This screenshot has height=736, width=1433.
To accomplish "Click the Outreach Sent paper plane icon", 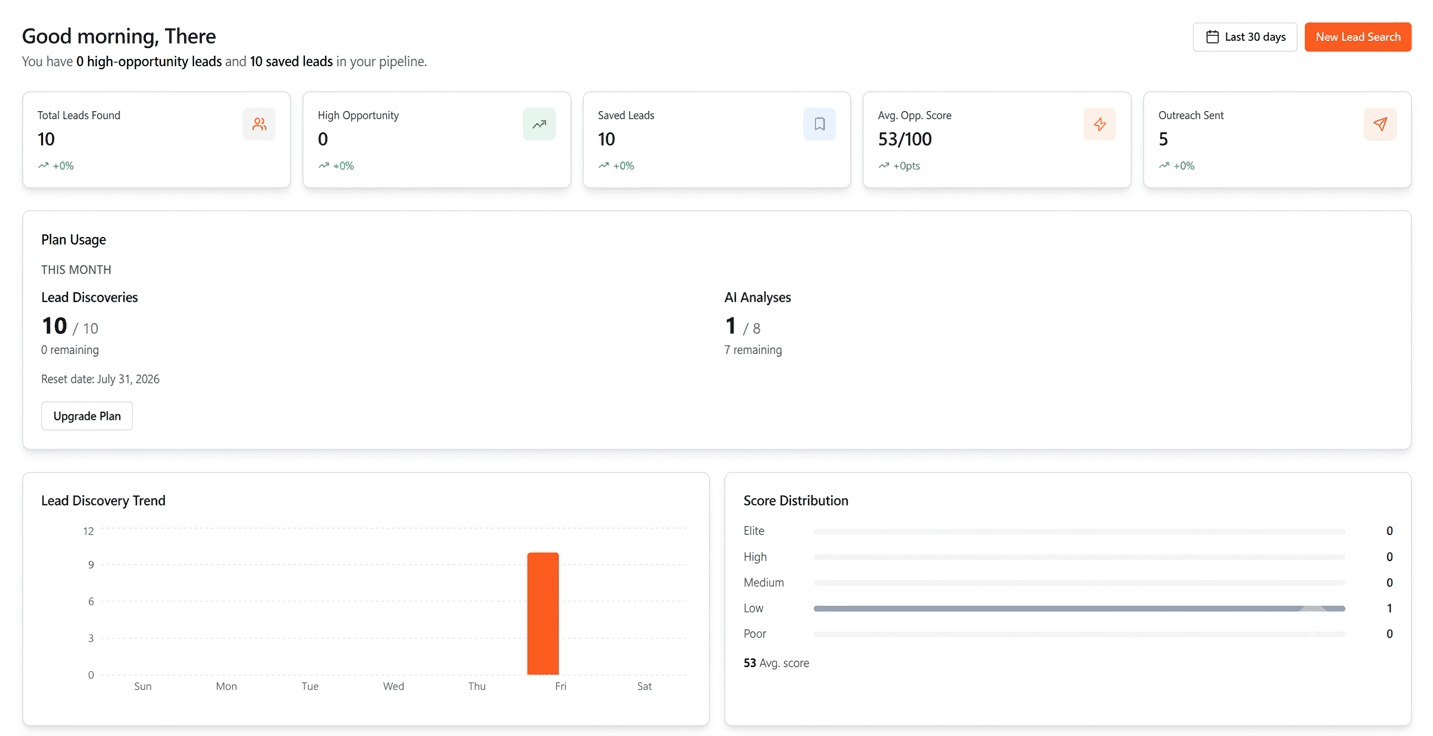I will pos(1380,124).
